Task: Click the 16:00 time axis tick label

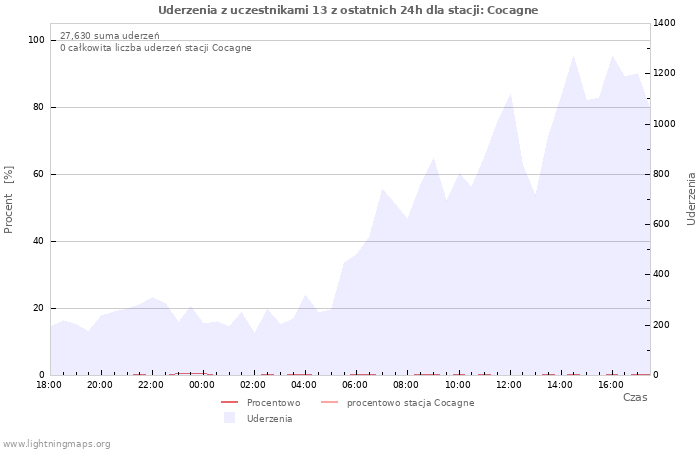Action: tap(610, 384)
